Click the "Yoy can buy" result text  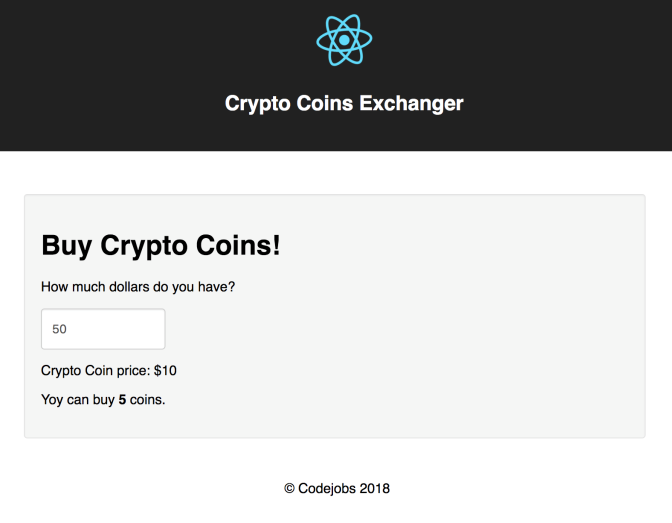pos(78,400)
